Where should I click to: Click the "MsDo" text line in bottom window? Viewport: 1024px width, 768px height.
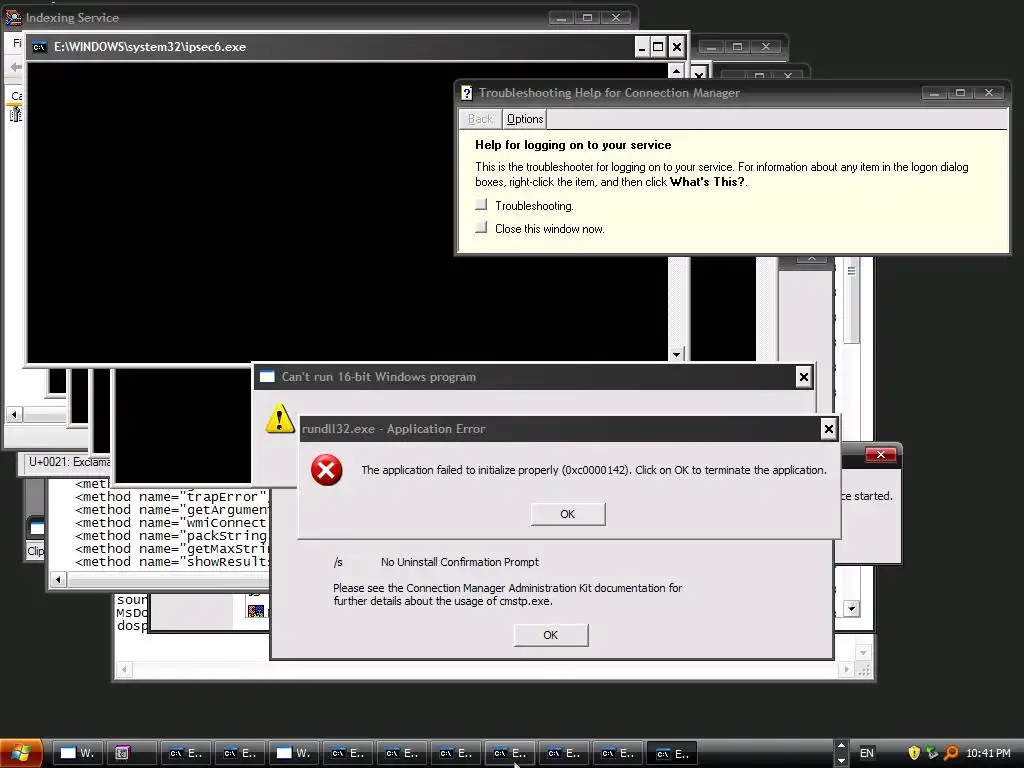coord(132,613)
